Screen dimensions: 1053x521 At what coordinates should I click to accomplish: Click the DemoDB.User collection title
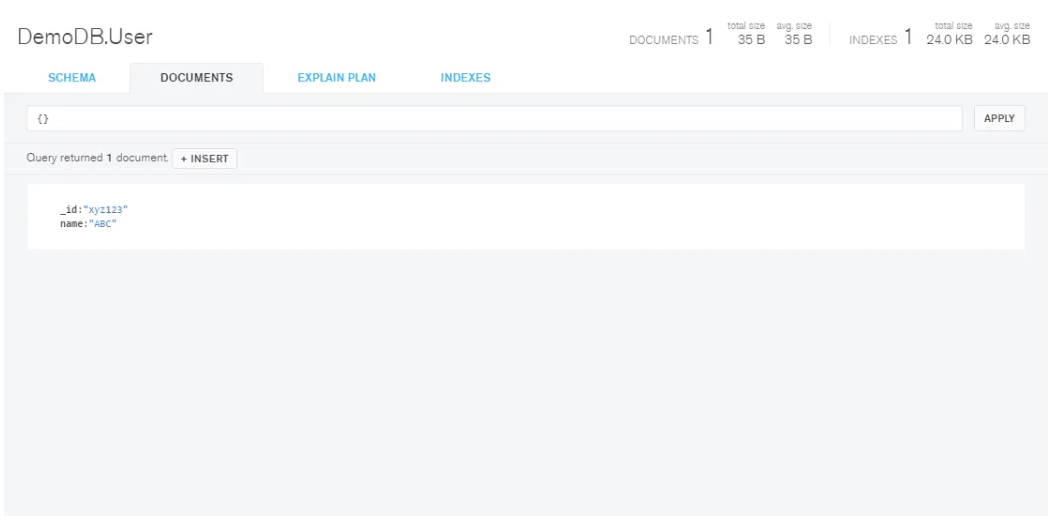click(85, 38)
